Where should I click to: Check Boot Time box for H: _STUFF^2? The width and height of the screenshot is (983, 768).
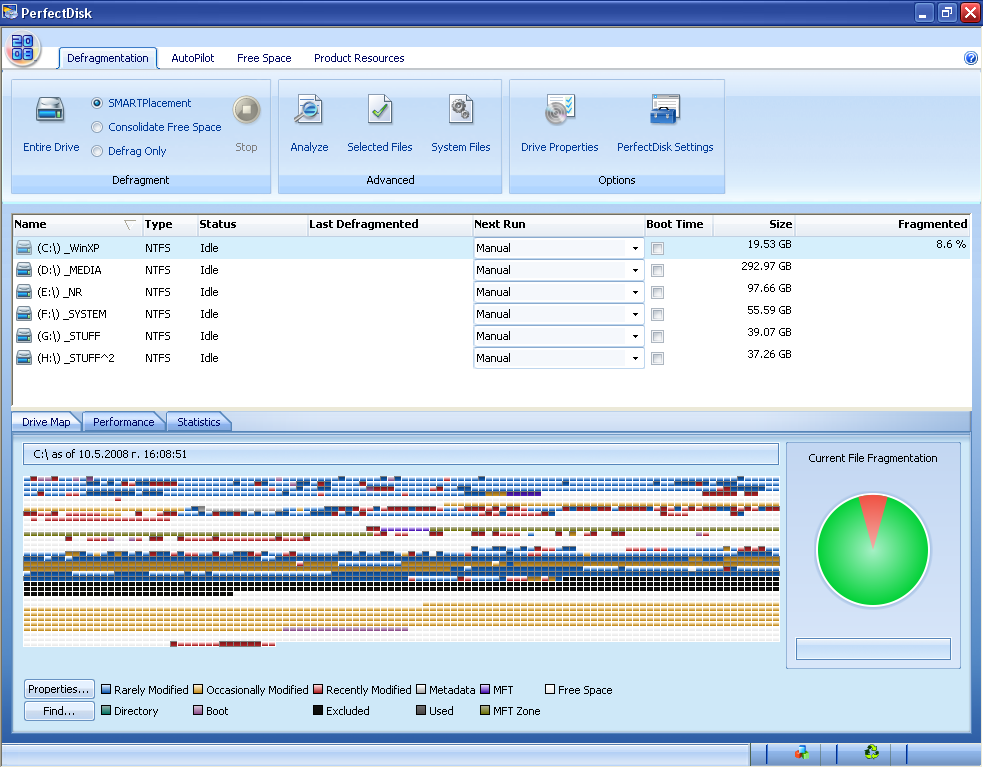tap(657, 358)
